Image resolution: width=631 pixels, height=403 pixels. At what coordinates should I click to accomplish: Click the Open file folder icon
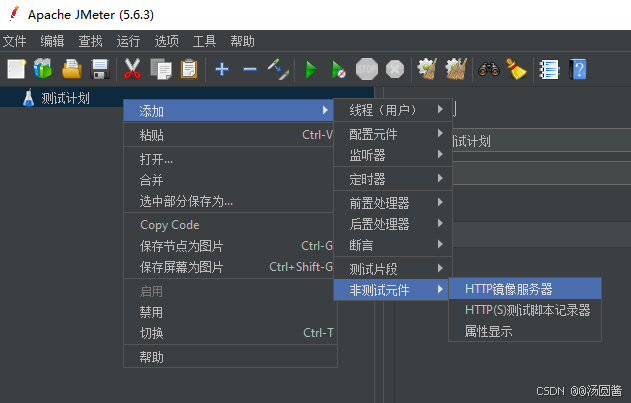click(72, 69)
